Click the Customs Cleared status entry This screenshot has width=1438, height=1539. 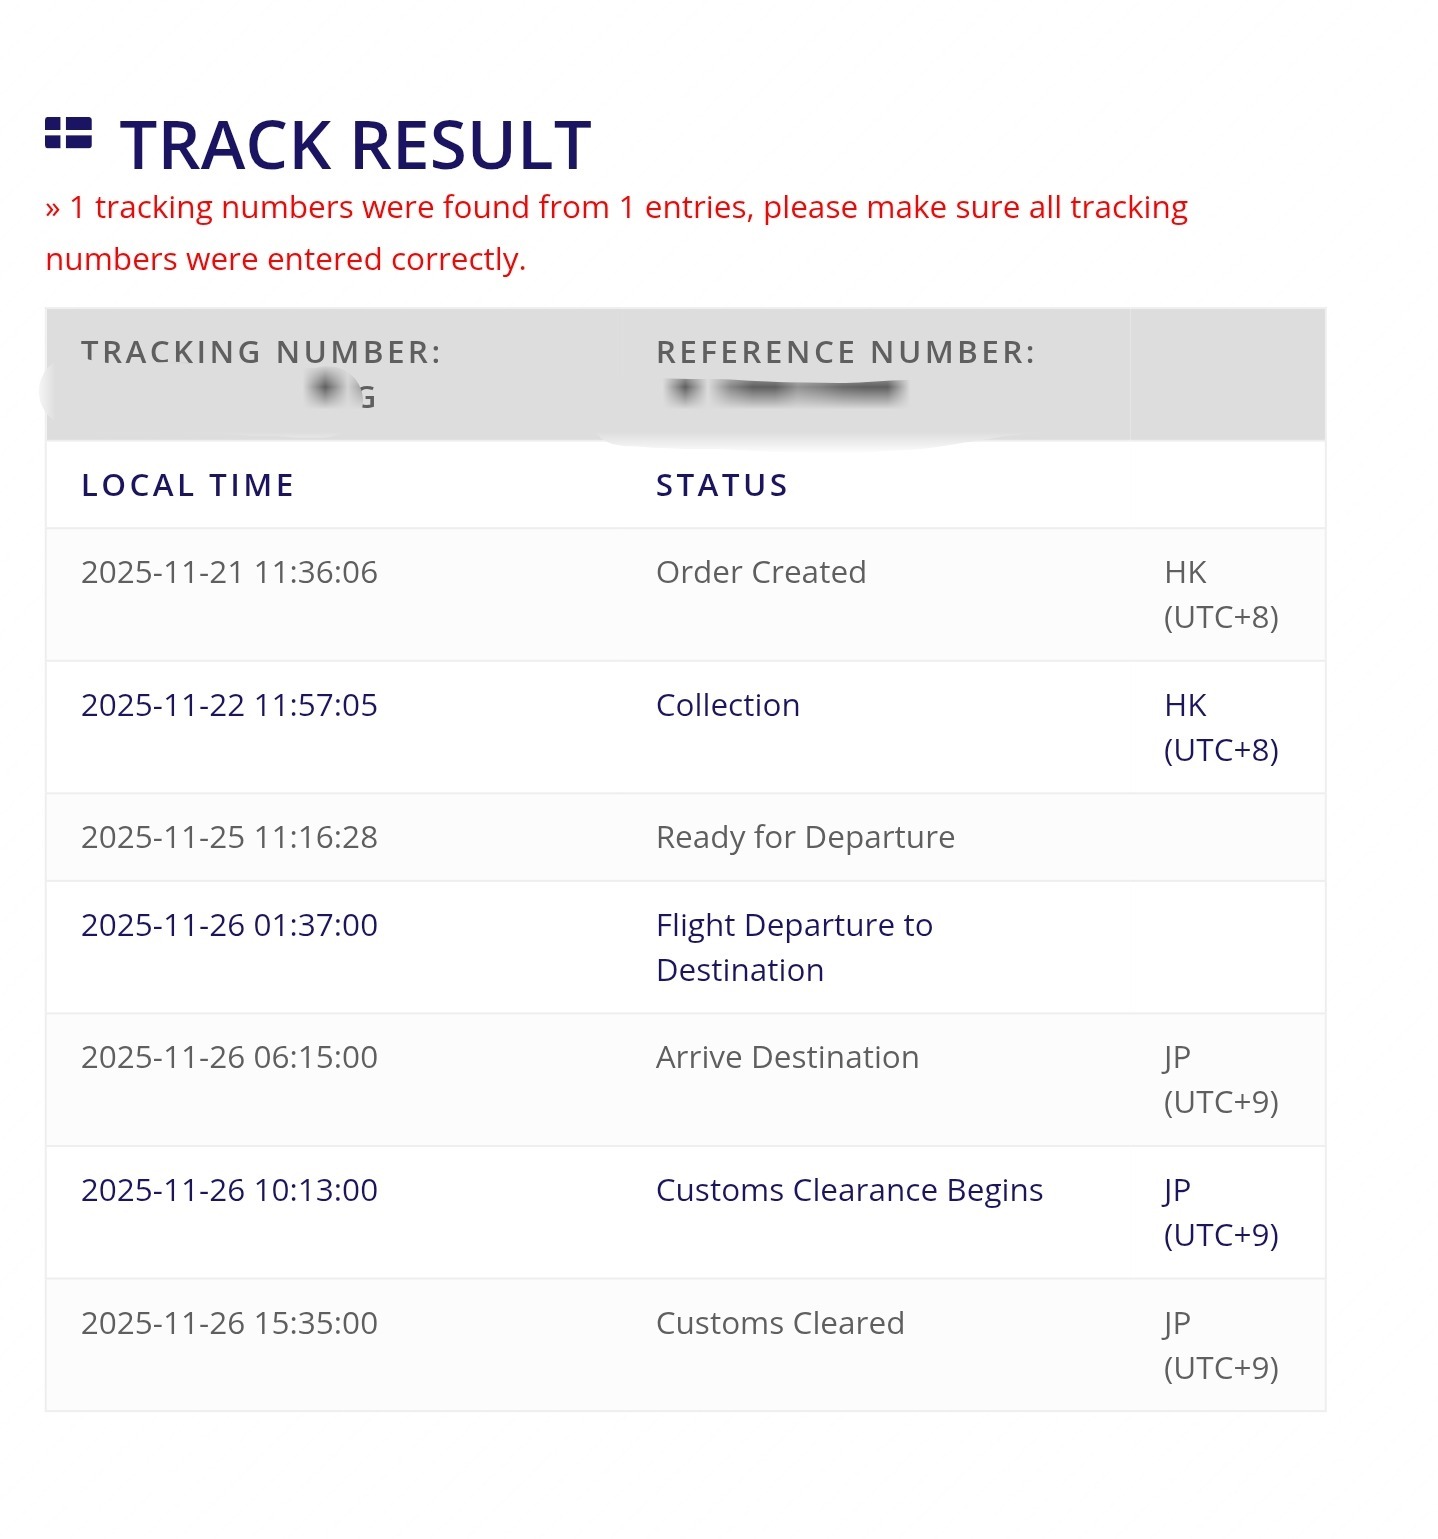780,1324
